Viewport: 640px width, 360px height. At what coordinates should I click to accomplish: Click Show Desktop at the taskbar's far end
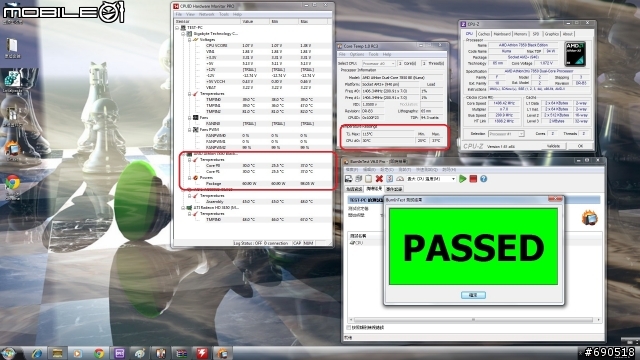coord(638,353)
